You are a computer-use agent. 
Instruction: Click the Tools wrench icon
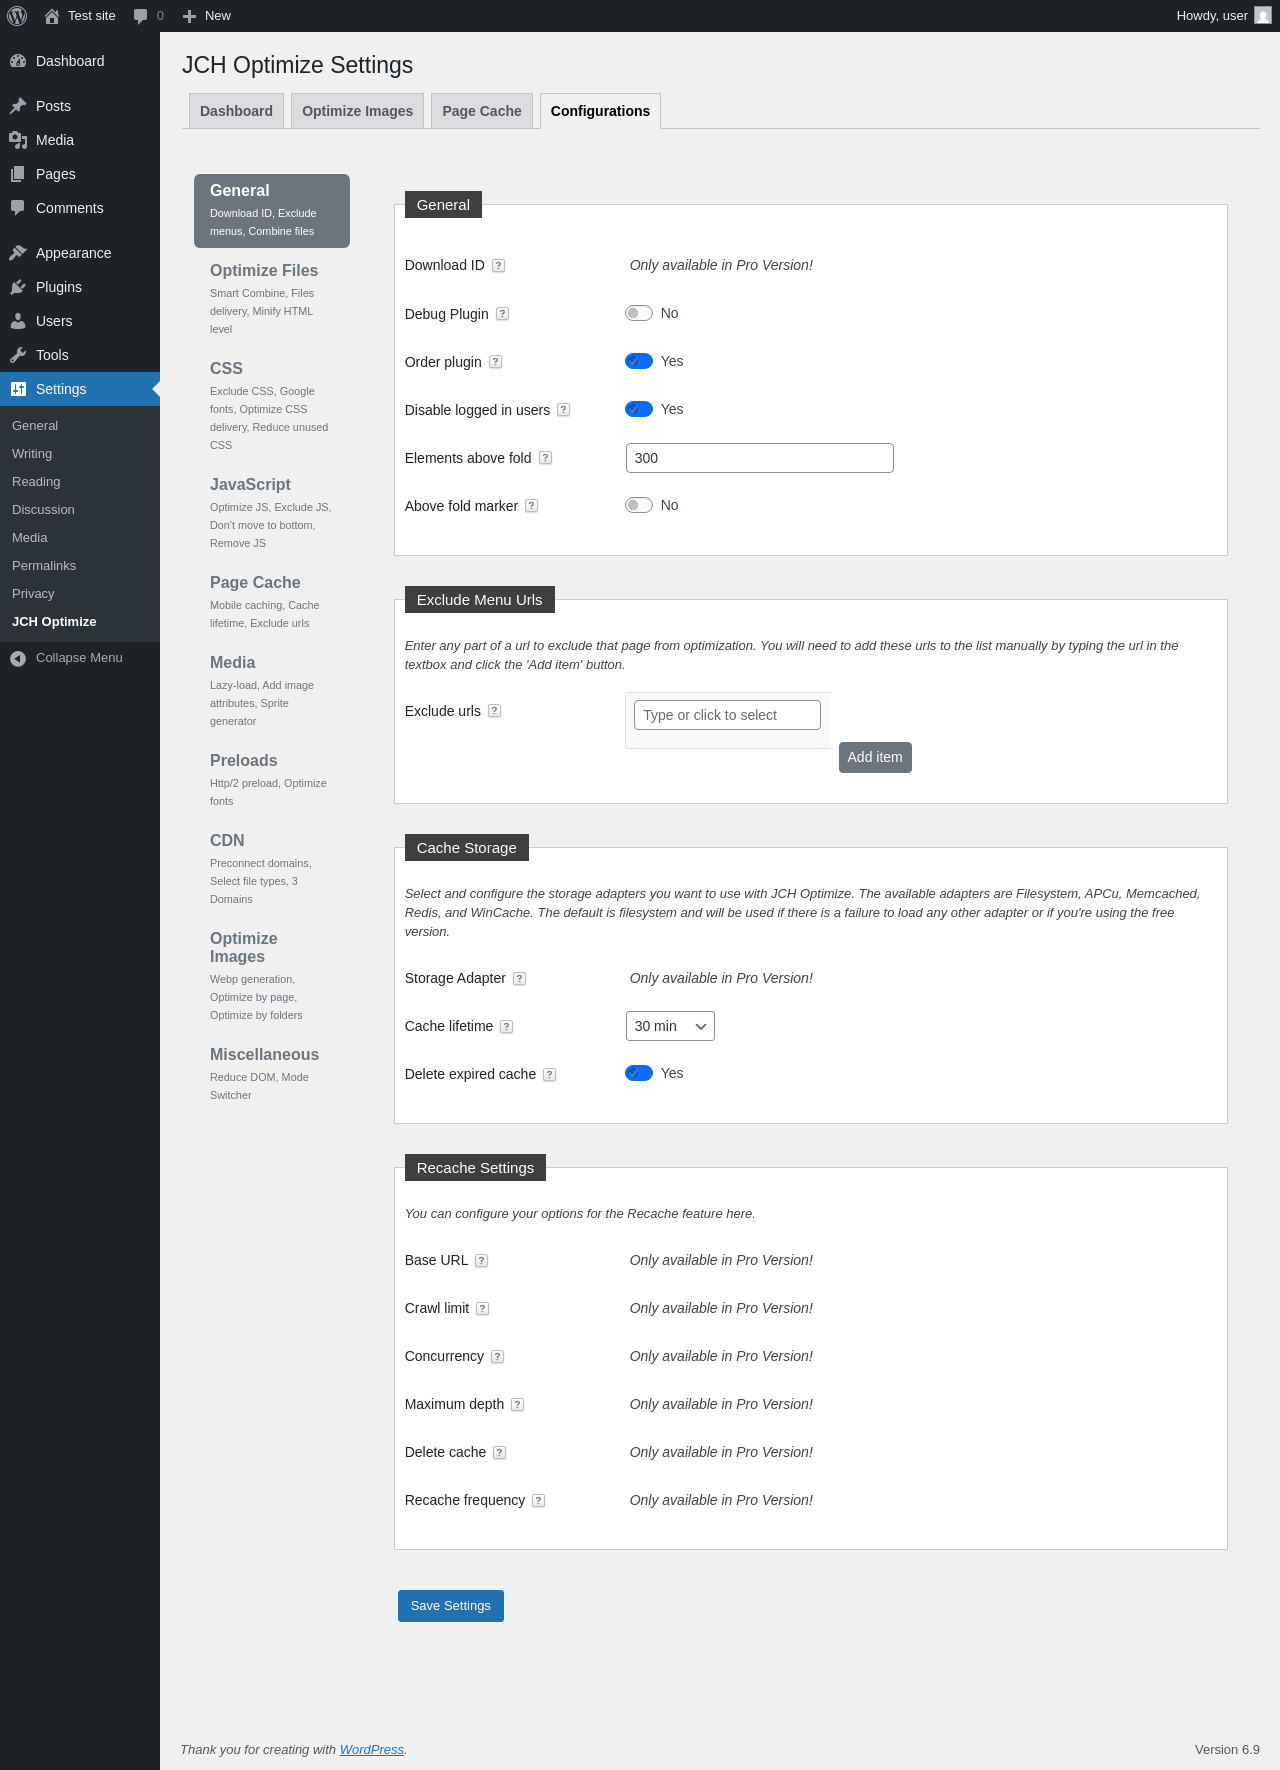[x=18, y=355]
